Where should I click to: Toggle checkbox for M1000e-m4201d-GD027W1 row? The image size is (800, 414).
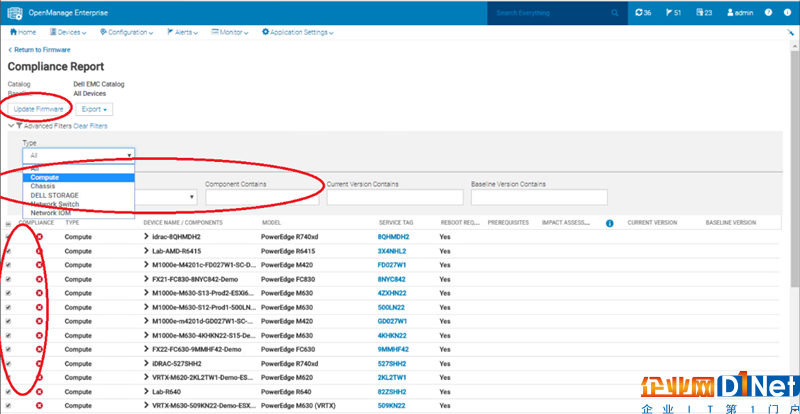click(x=8, y=322)
